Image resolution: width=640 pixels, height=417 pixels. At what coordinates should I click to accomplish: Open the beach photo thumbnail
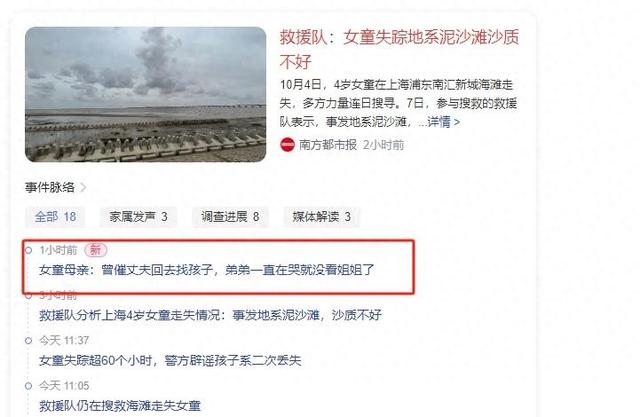(145, 94)
